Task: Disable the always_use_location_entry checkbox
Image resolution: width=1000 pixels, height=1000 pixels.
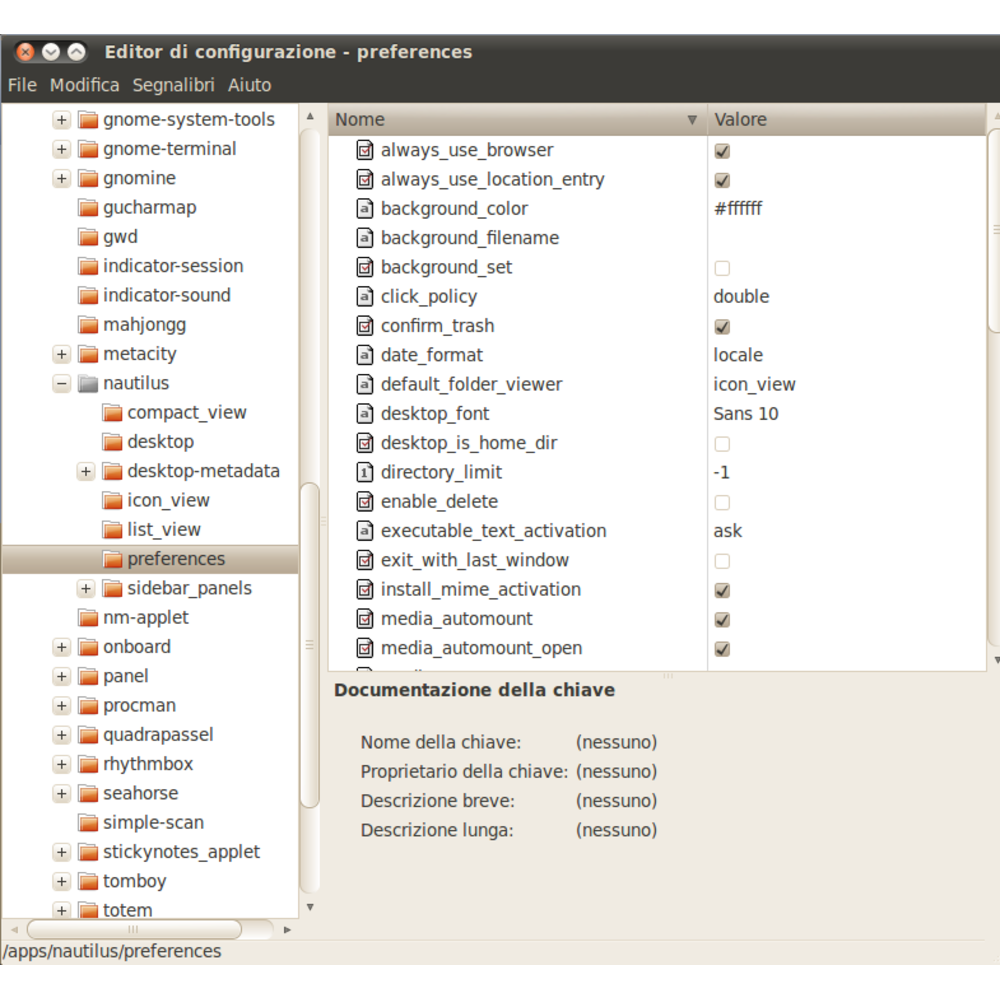Action: 721,180
